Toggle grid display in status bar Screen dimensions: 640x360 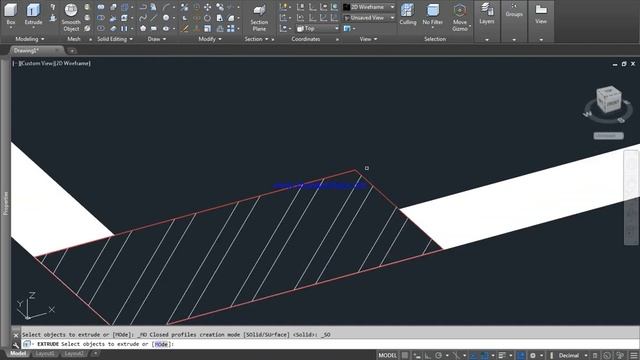pos(404,356)
